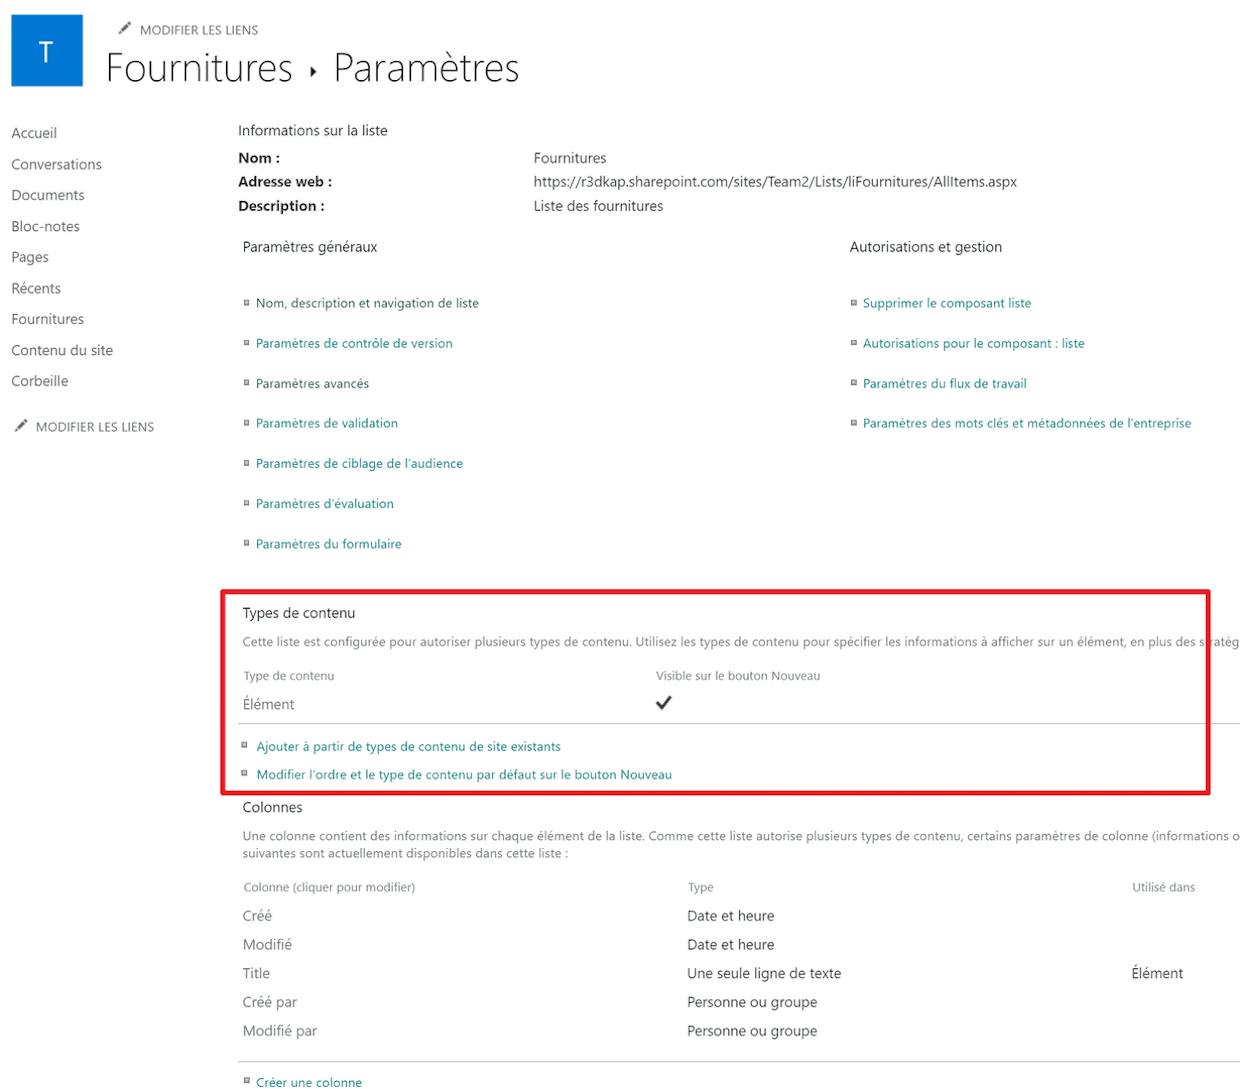The height and width of the screenshot is (1089, 1240).
Task: Open Paramètres de contrôle de version
Action: pyautogui.click(x=354, y=343)
